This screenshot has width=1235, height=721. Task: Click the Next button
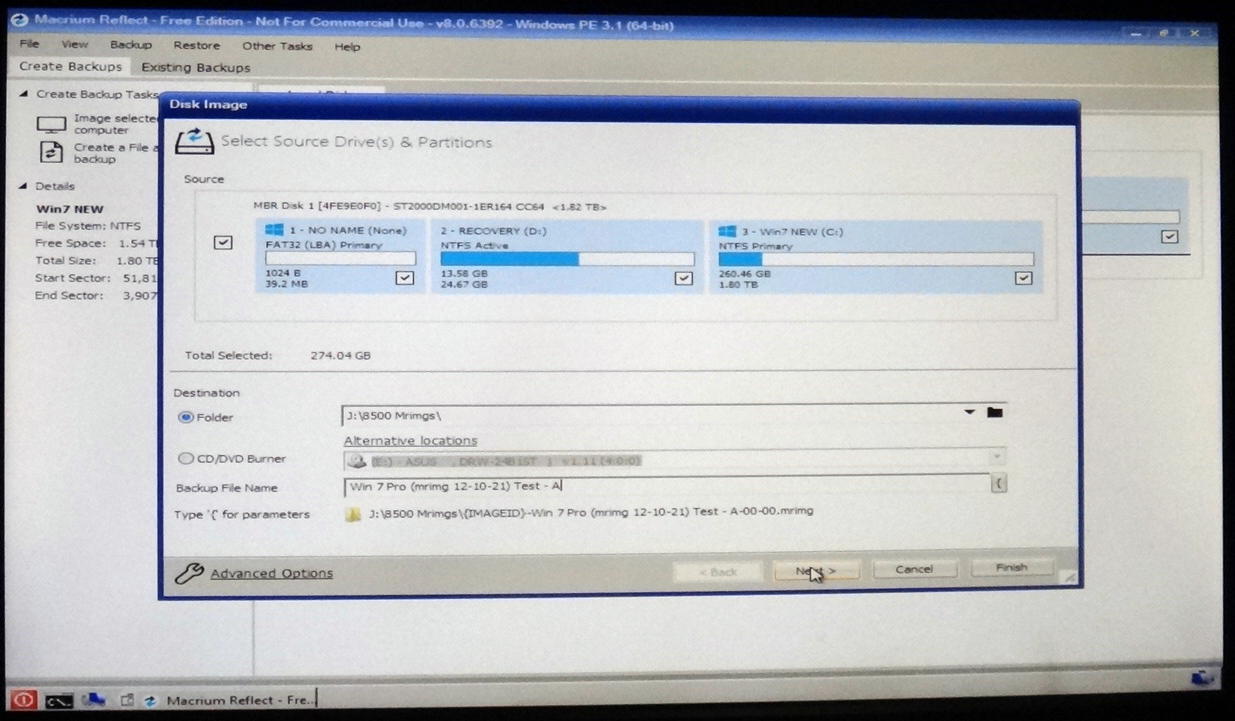[816, 570]
